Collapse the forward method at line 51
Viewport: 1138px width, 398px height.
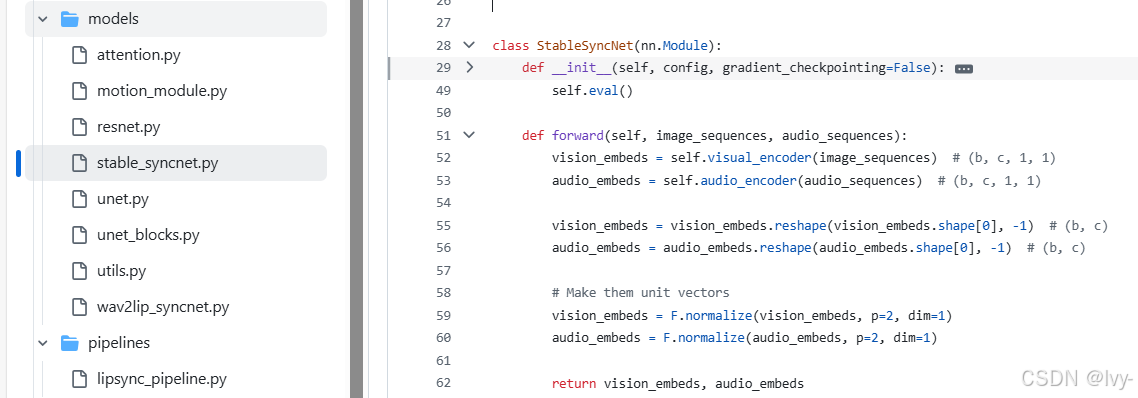pyautogui.click(x=470, y=135)
